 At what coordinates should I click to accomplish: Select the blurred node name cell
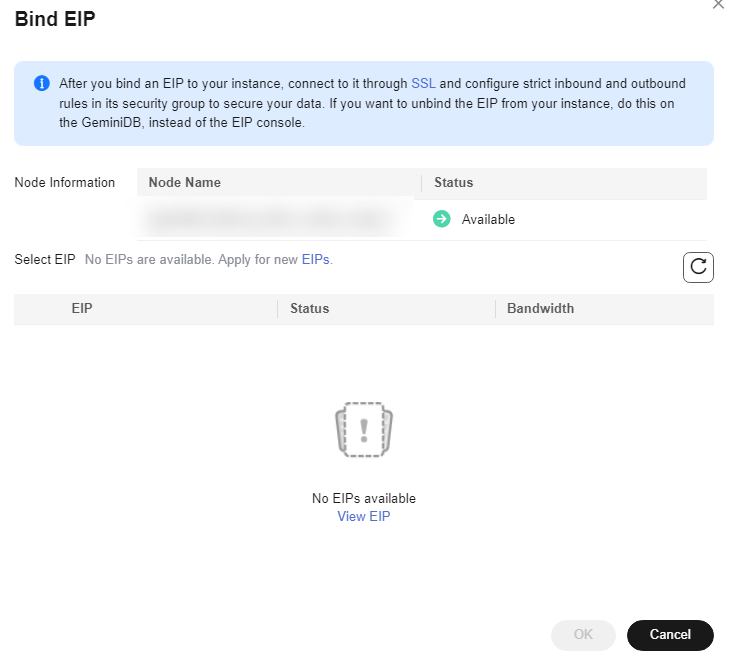click(265, 219)
